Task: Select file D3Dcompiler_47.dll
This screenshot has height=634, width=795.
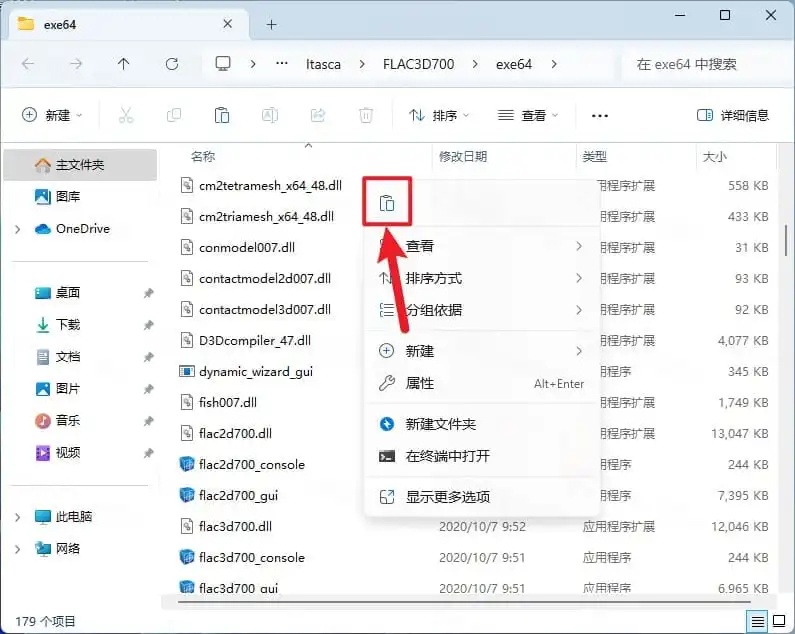Action: (255, 340)
